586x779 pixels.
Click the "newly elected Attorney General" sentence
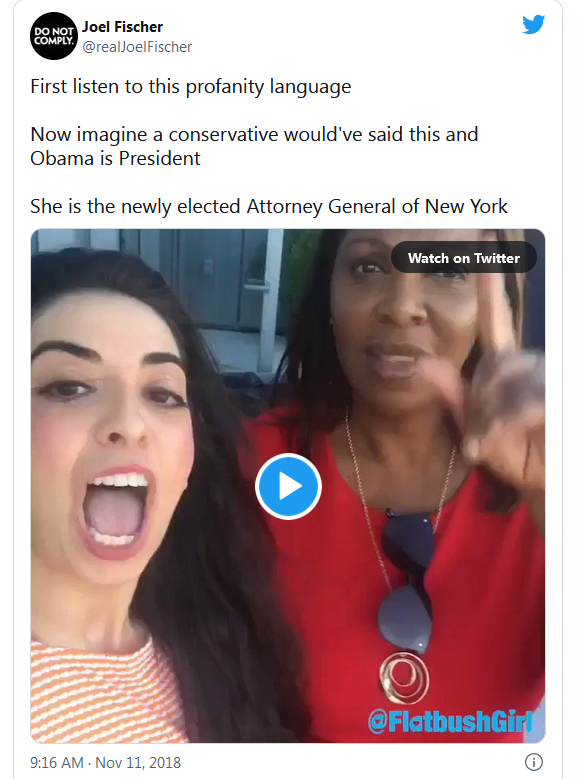click(269, 207)
